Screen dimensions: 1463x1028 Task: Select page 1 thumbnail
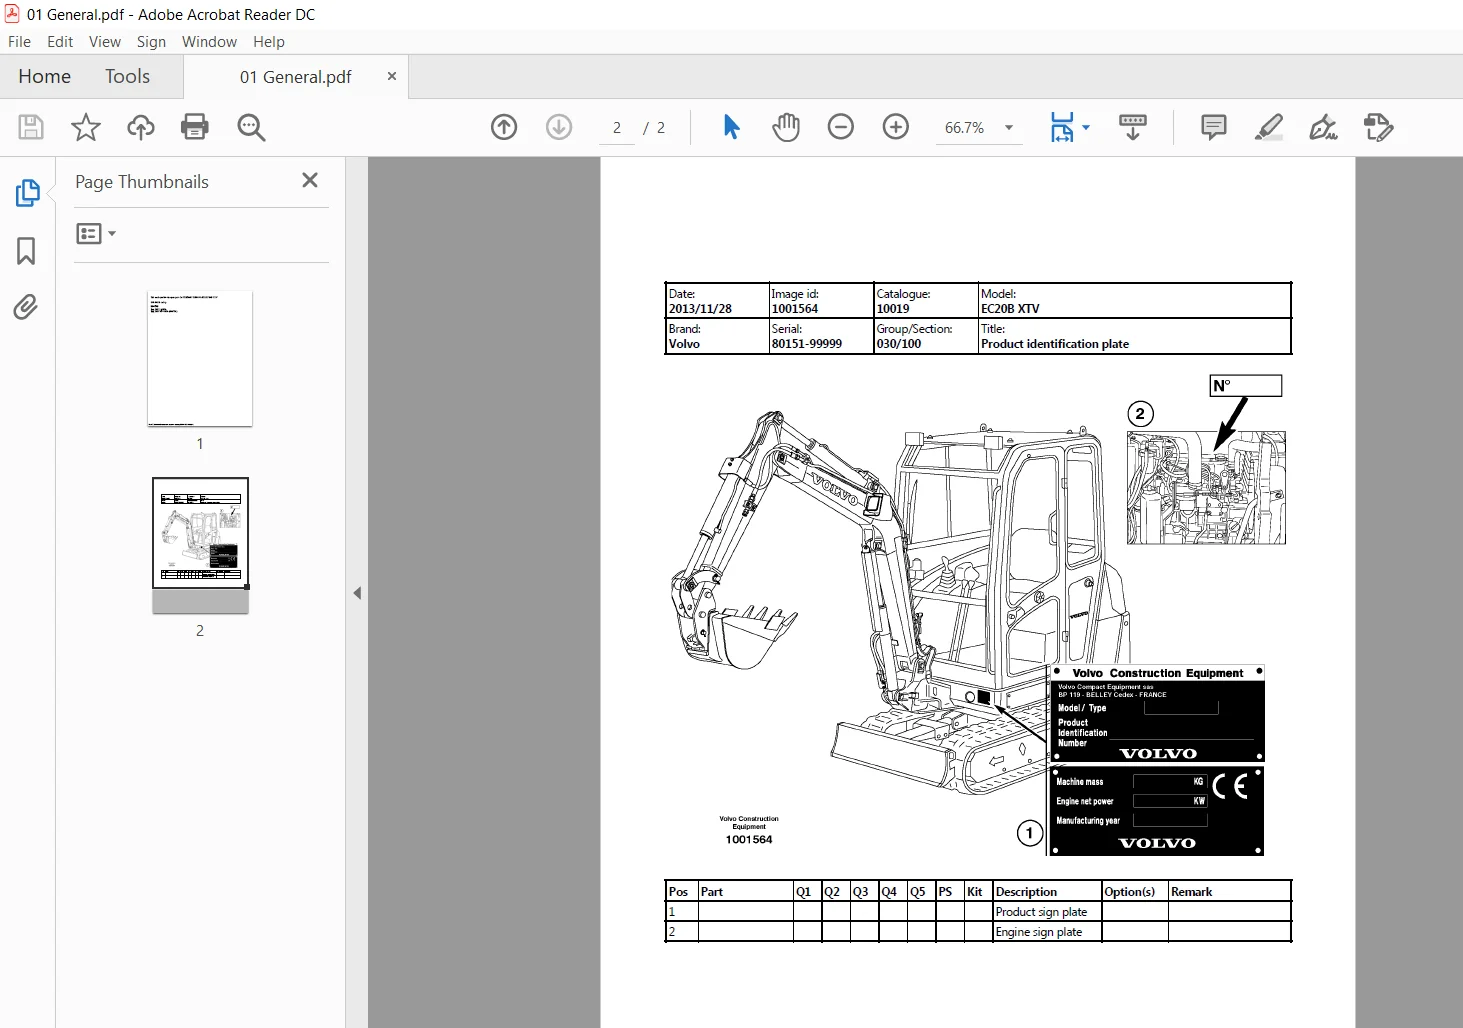click(x=200, y=359)
